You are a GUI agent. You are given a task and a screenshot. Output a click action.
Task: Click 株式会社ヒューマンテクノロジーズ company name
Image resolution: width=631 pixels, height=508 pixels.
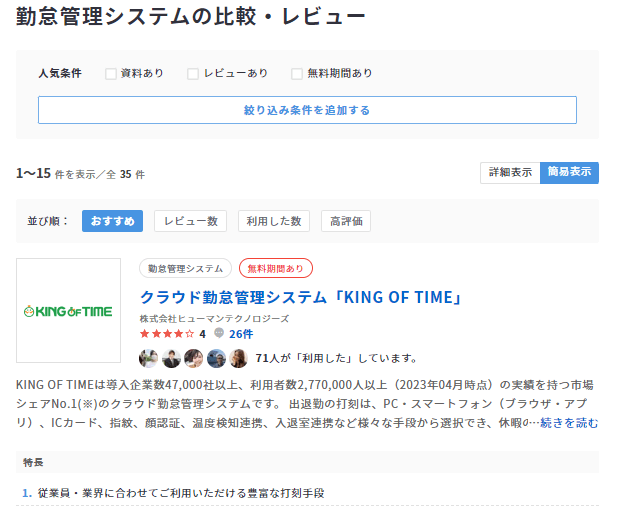[x=214, y=319]
